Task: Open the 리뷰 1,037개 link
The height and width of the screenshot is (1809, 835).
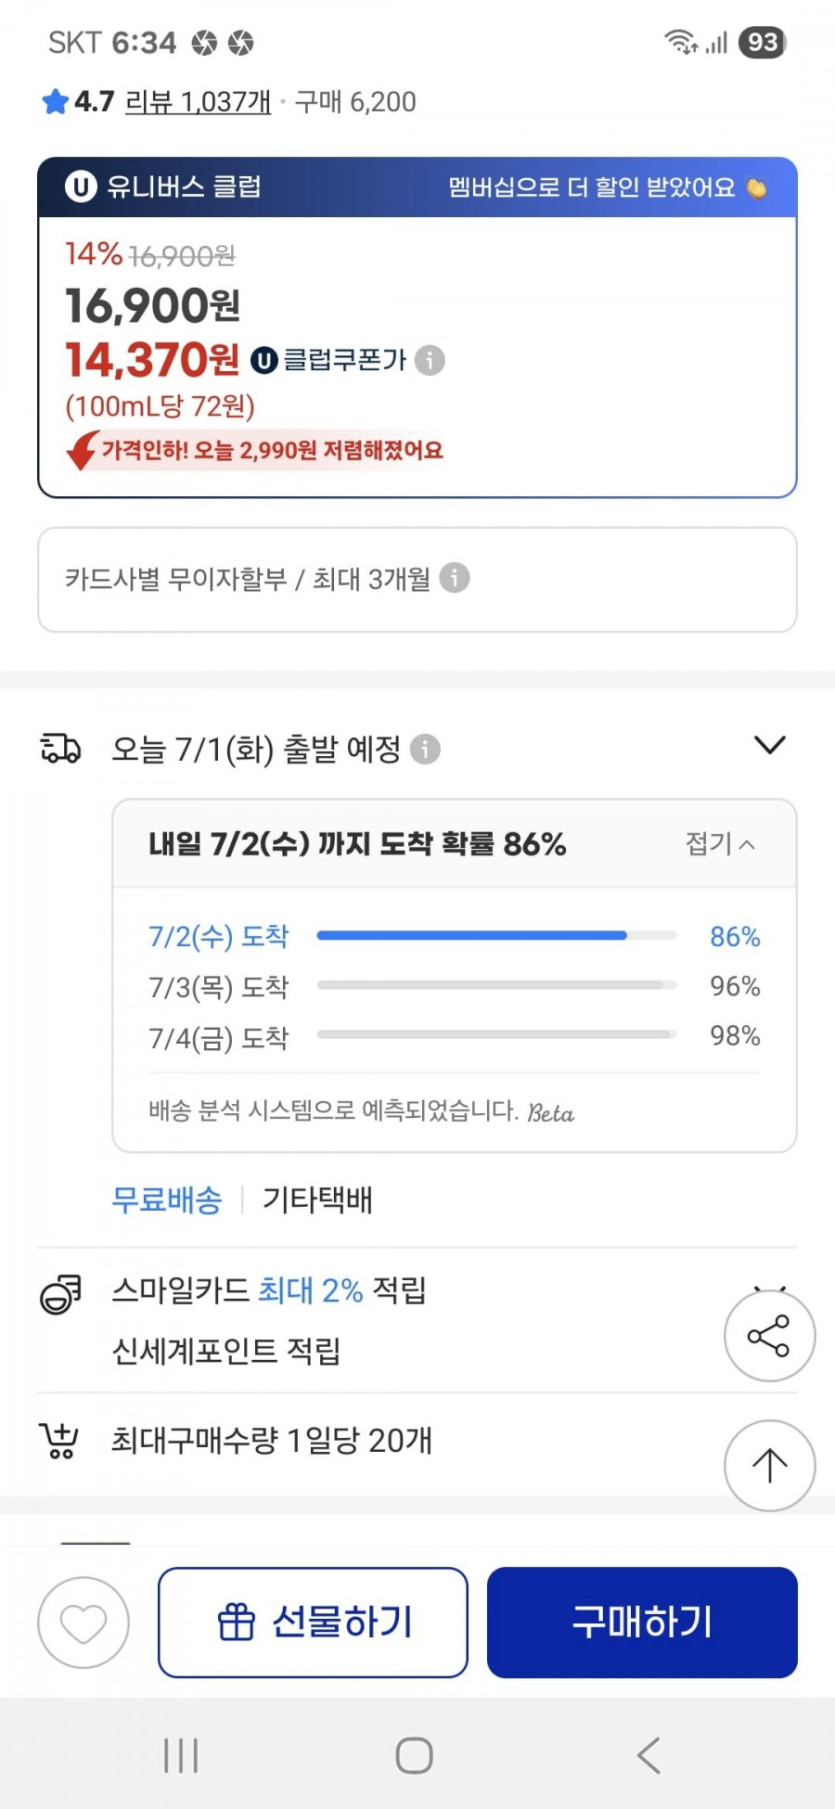Action: pyautogui.click(x=198, y=102)
